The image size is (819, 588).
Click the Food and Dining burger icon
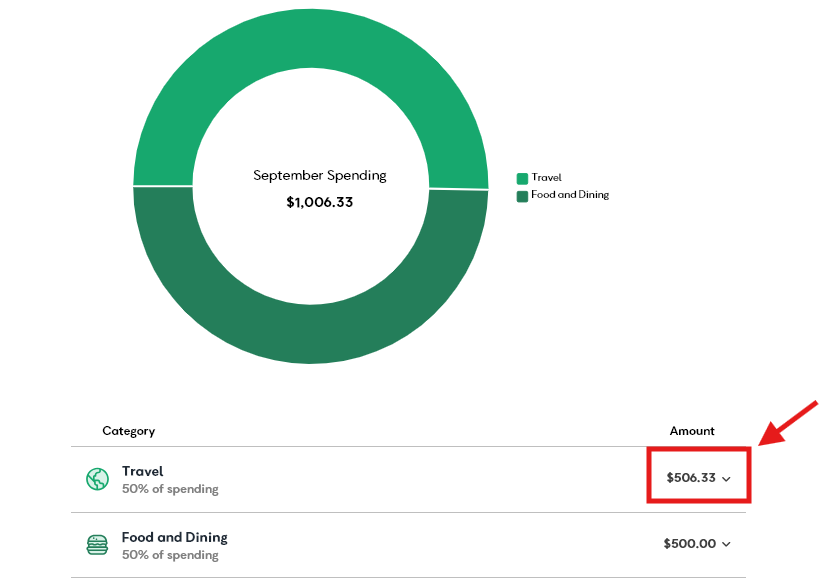point(96,545)
